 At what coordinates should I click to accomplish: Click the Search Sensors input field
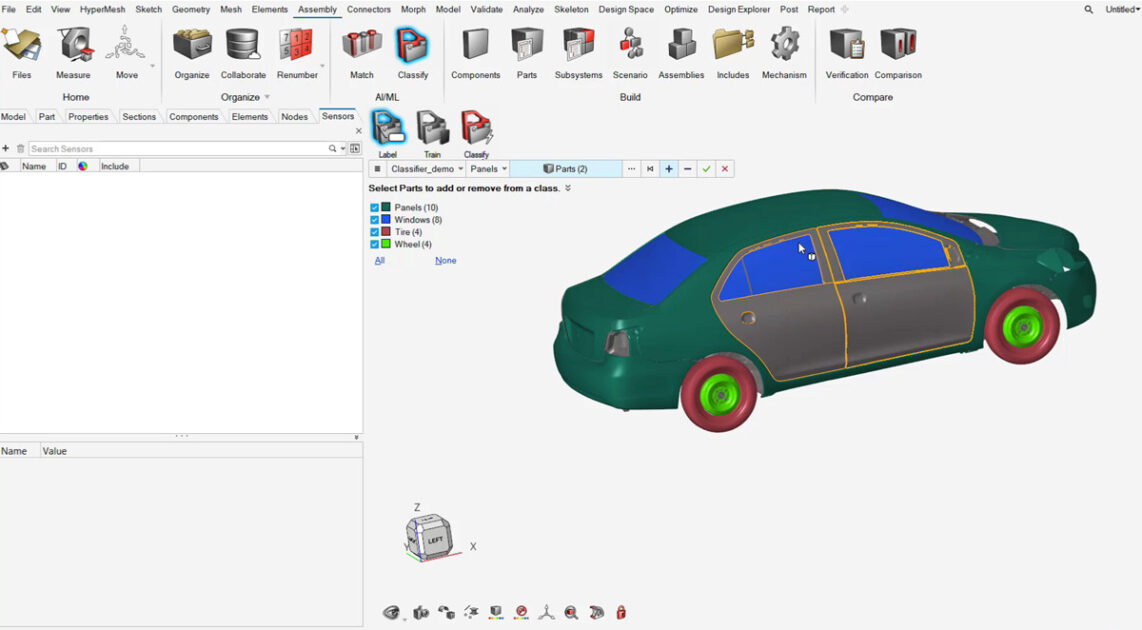180,149
